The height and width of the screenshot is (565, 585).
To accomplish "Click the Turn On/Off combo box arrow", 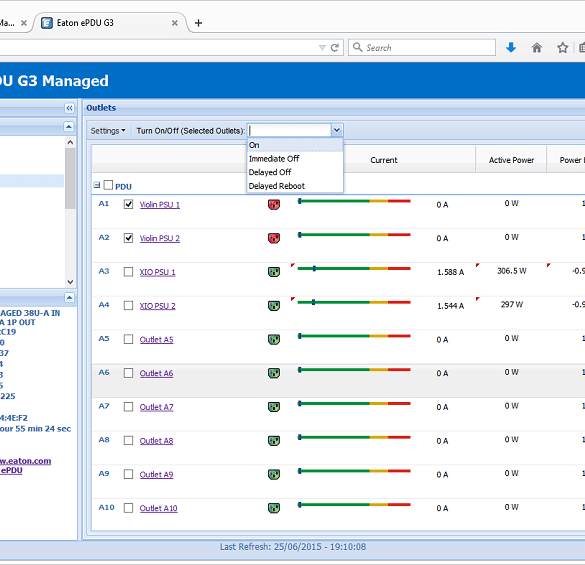I will pos(337,130).
